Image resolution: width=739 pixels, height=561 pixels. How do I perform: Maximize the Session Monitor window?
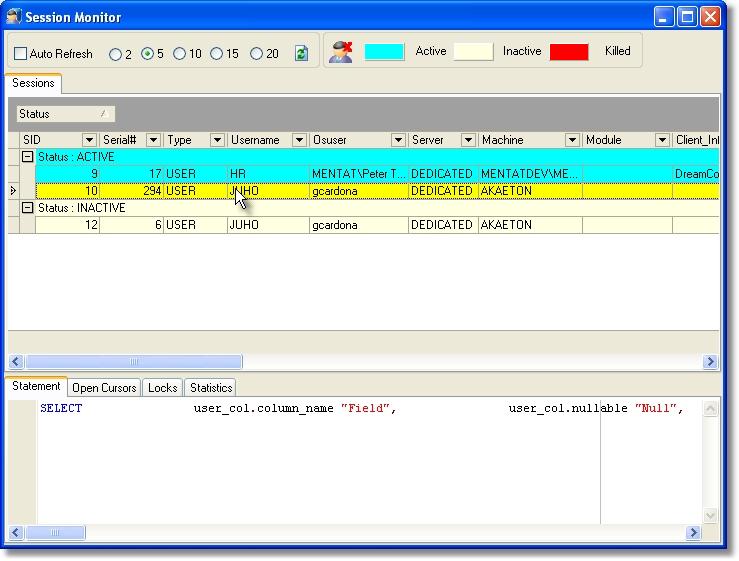coord(687,17)
